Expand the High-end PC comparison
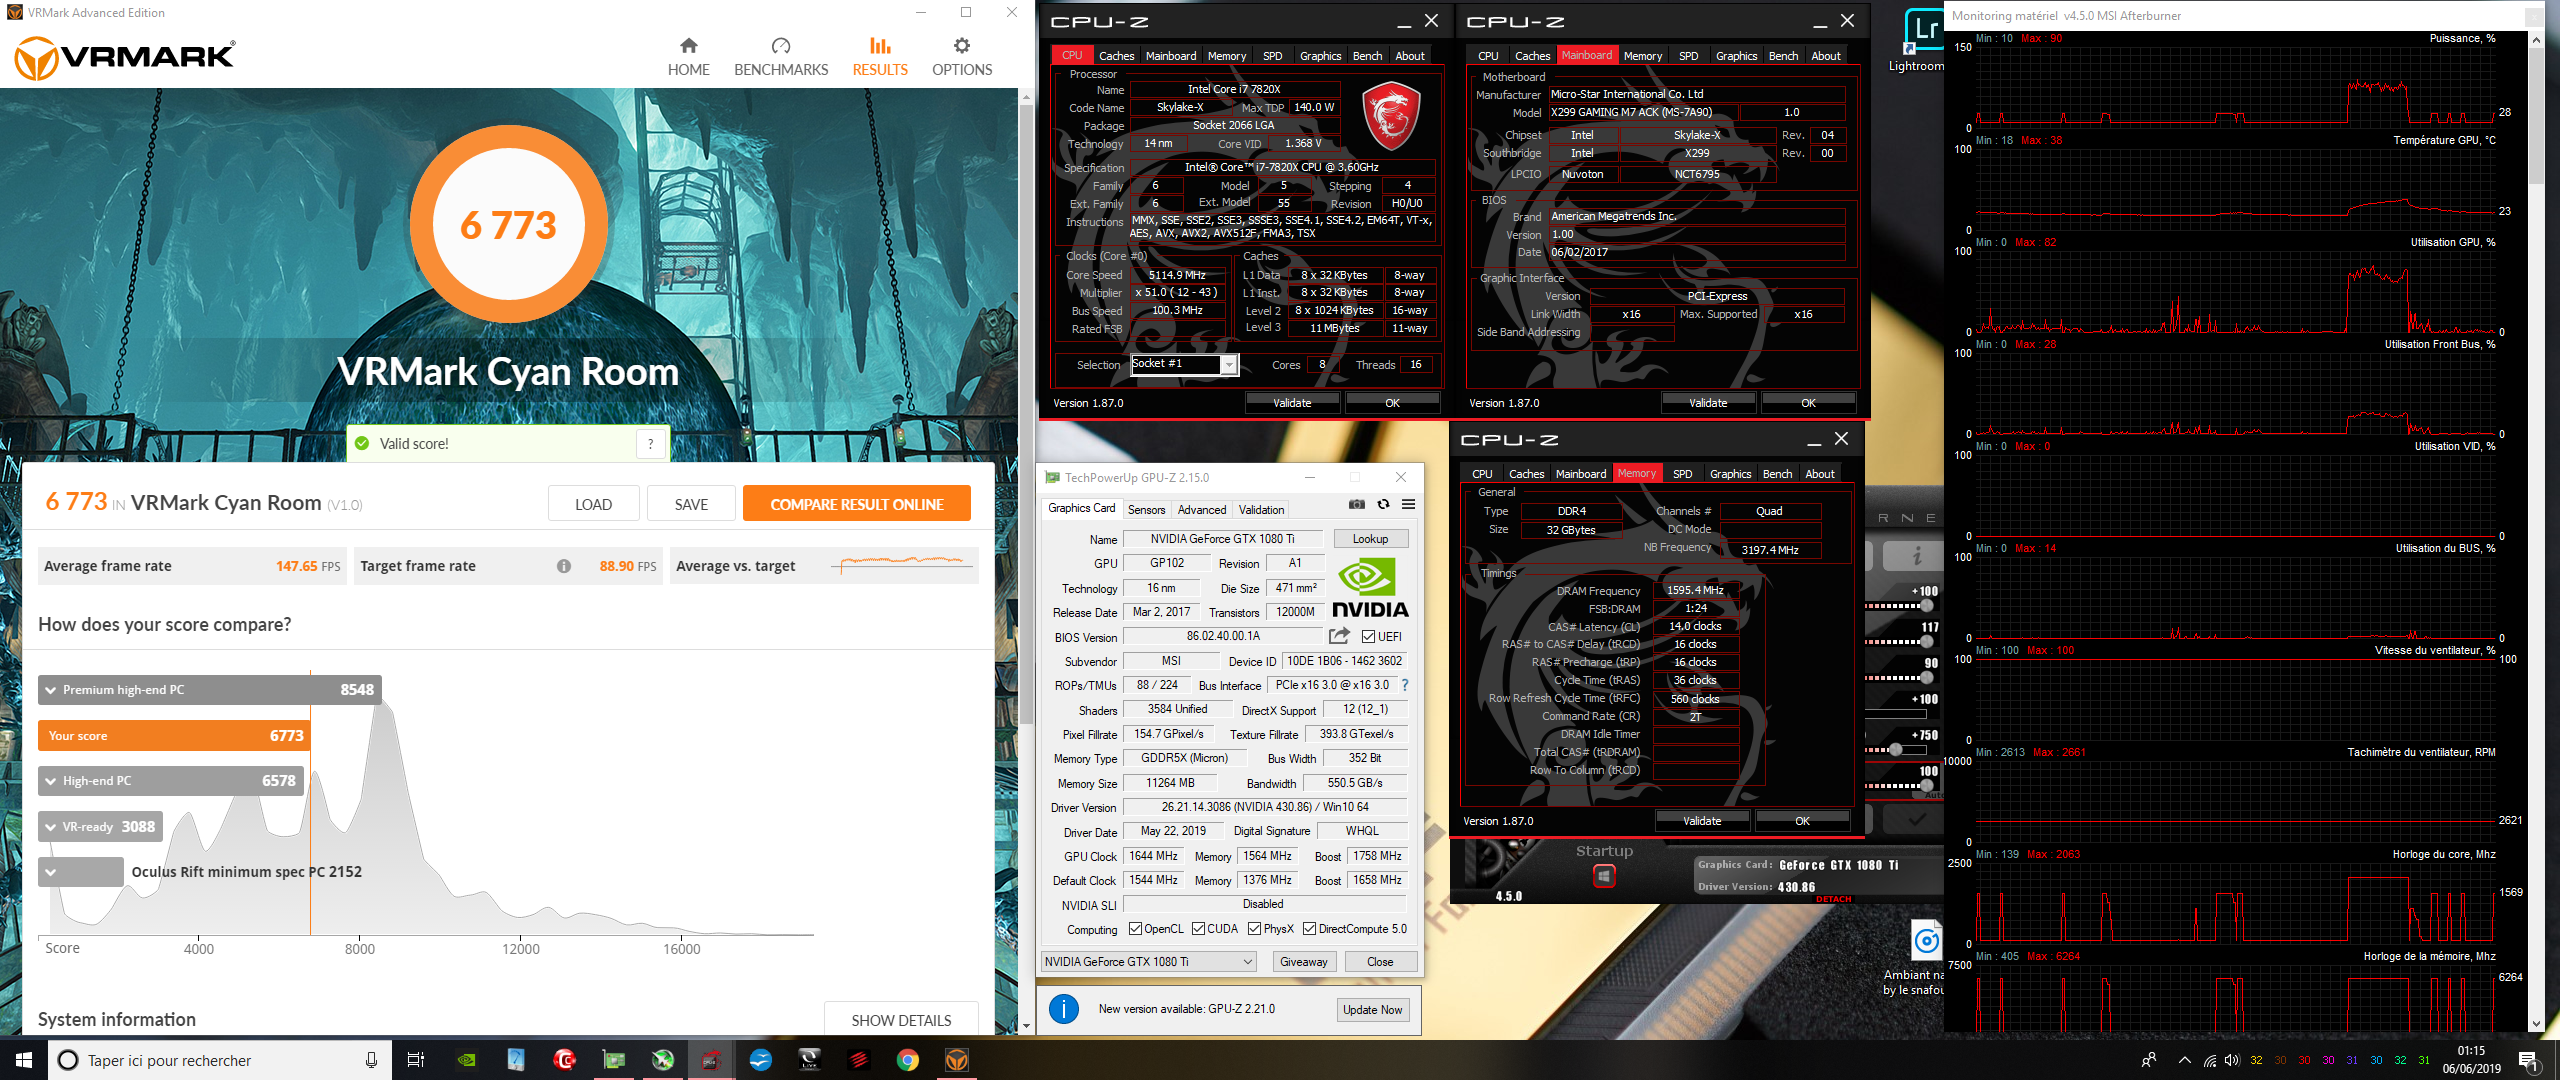The height and width of the screenshot is (1080, 2560). (x=50, y=781)
